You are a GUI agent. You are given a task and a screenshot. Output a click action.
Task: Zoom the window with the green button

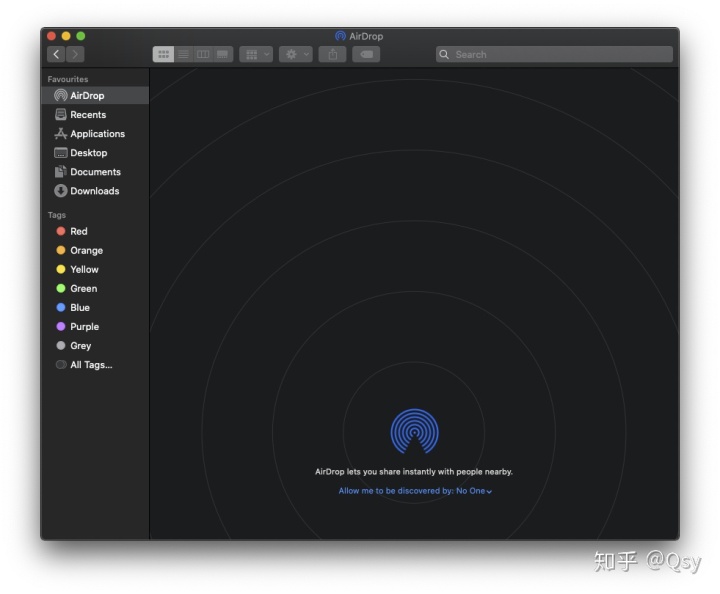tap(81, 36)
